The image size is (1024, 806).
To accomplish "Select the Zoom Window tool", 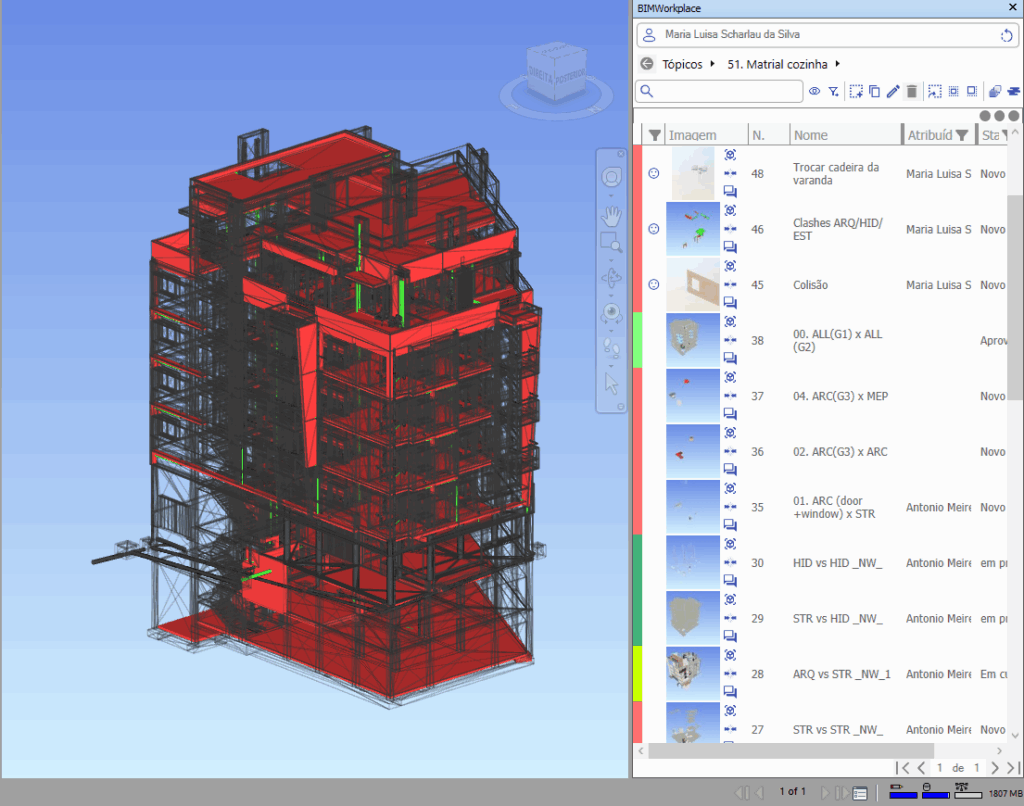I will [611, 242].
